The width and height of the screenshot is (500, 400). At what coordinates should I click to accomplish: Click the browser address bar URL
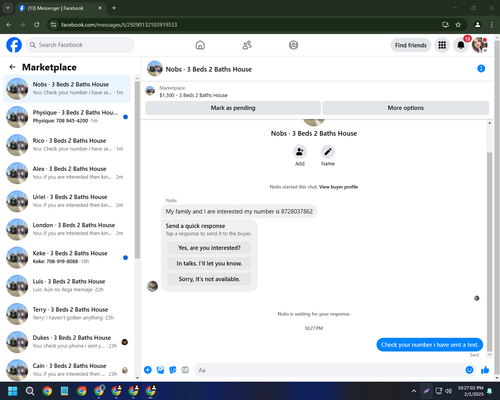[x=119, y=25]
